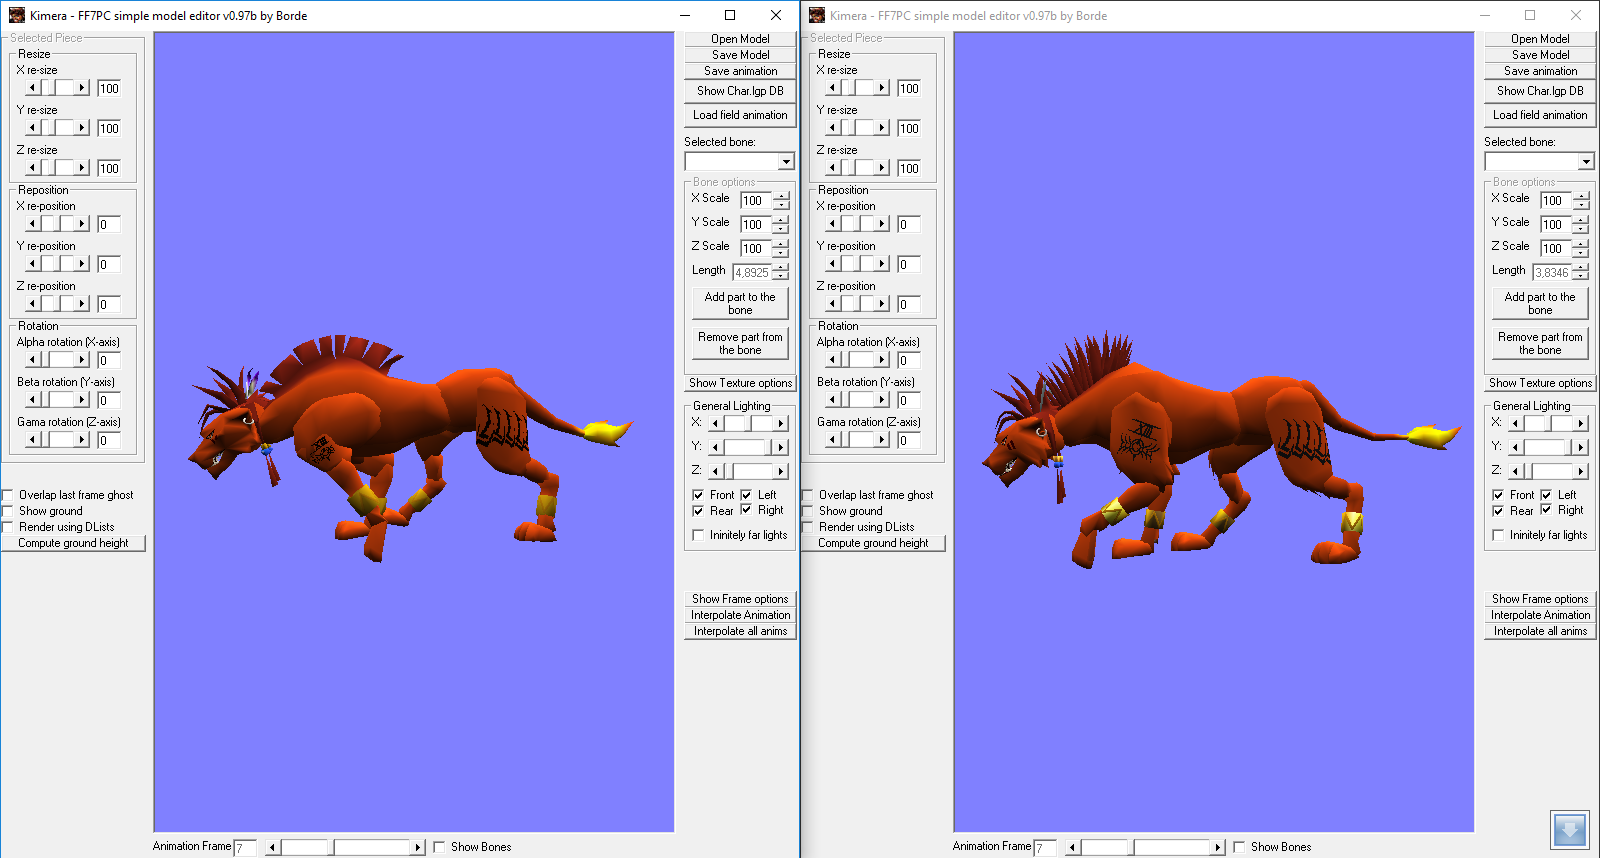Increase bone Length with up arrow, left window
The height and width of the screenshot is (858, 1600).
click(x=781, y=268)
